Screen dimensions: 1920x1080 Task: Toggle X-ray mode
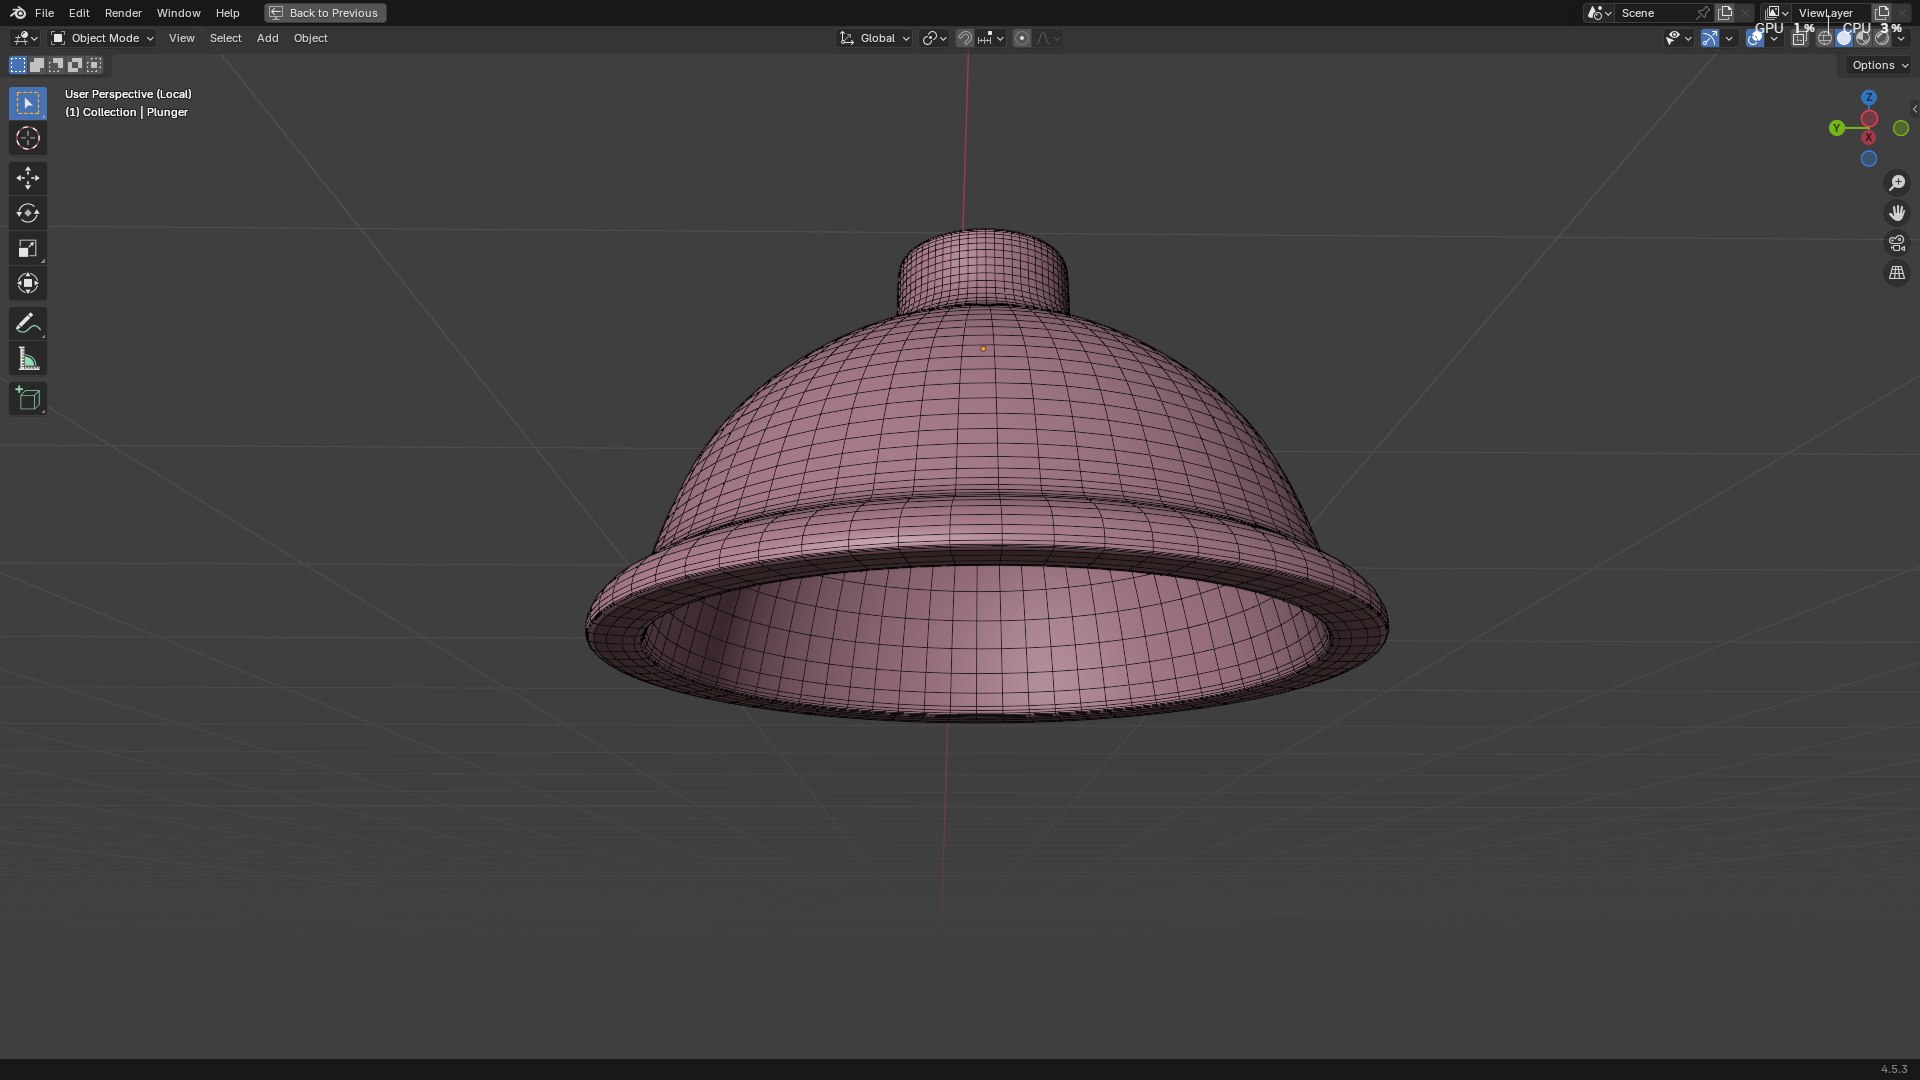point(1799,38)
